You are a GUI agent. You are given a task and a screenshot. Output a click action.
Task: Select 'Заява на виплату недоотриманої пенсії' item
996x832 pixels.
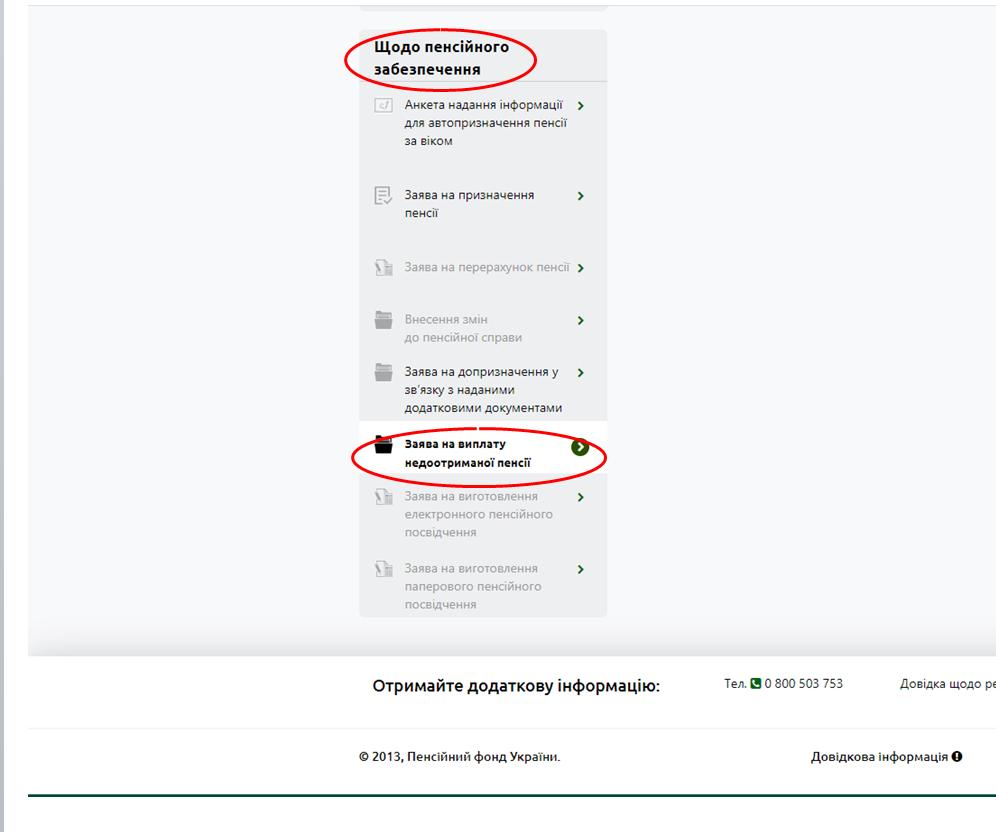tap(467, 453)
